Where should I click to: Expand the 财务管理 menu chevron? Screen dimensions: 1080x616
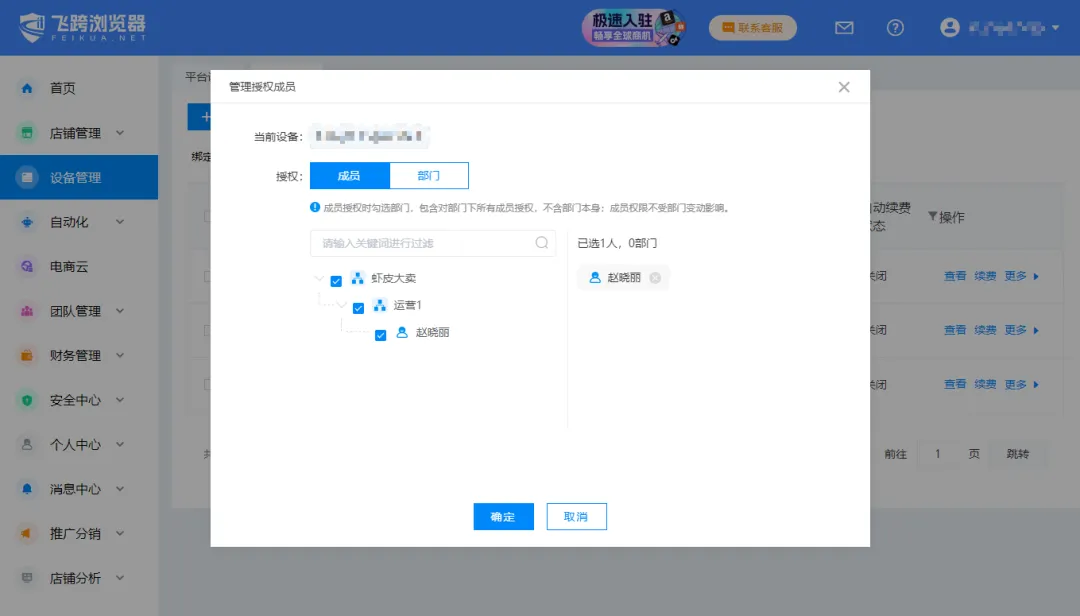pos(120,356)
